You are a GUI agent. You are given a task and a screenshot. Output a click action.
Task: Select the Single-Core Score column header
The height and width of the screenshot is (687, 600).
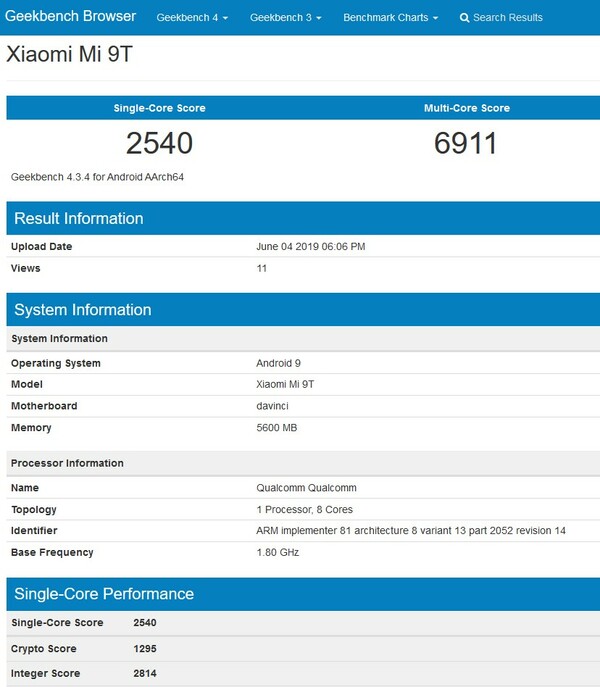(x=159, y=108)
